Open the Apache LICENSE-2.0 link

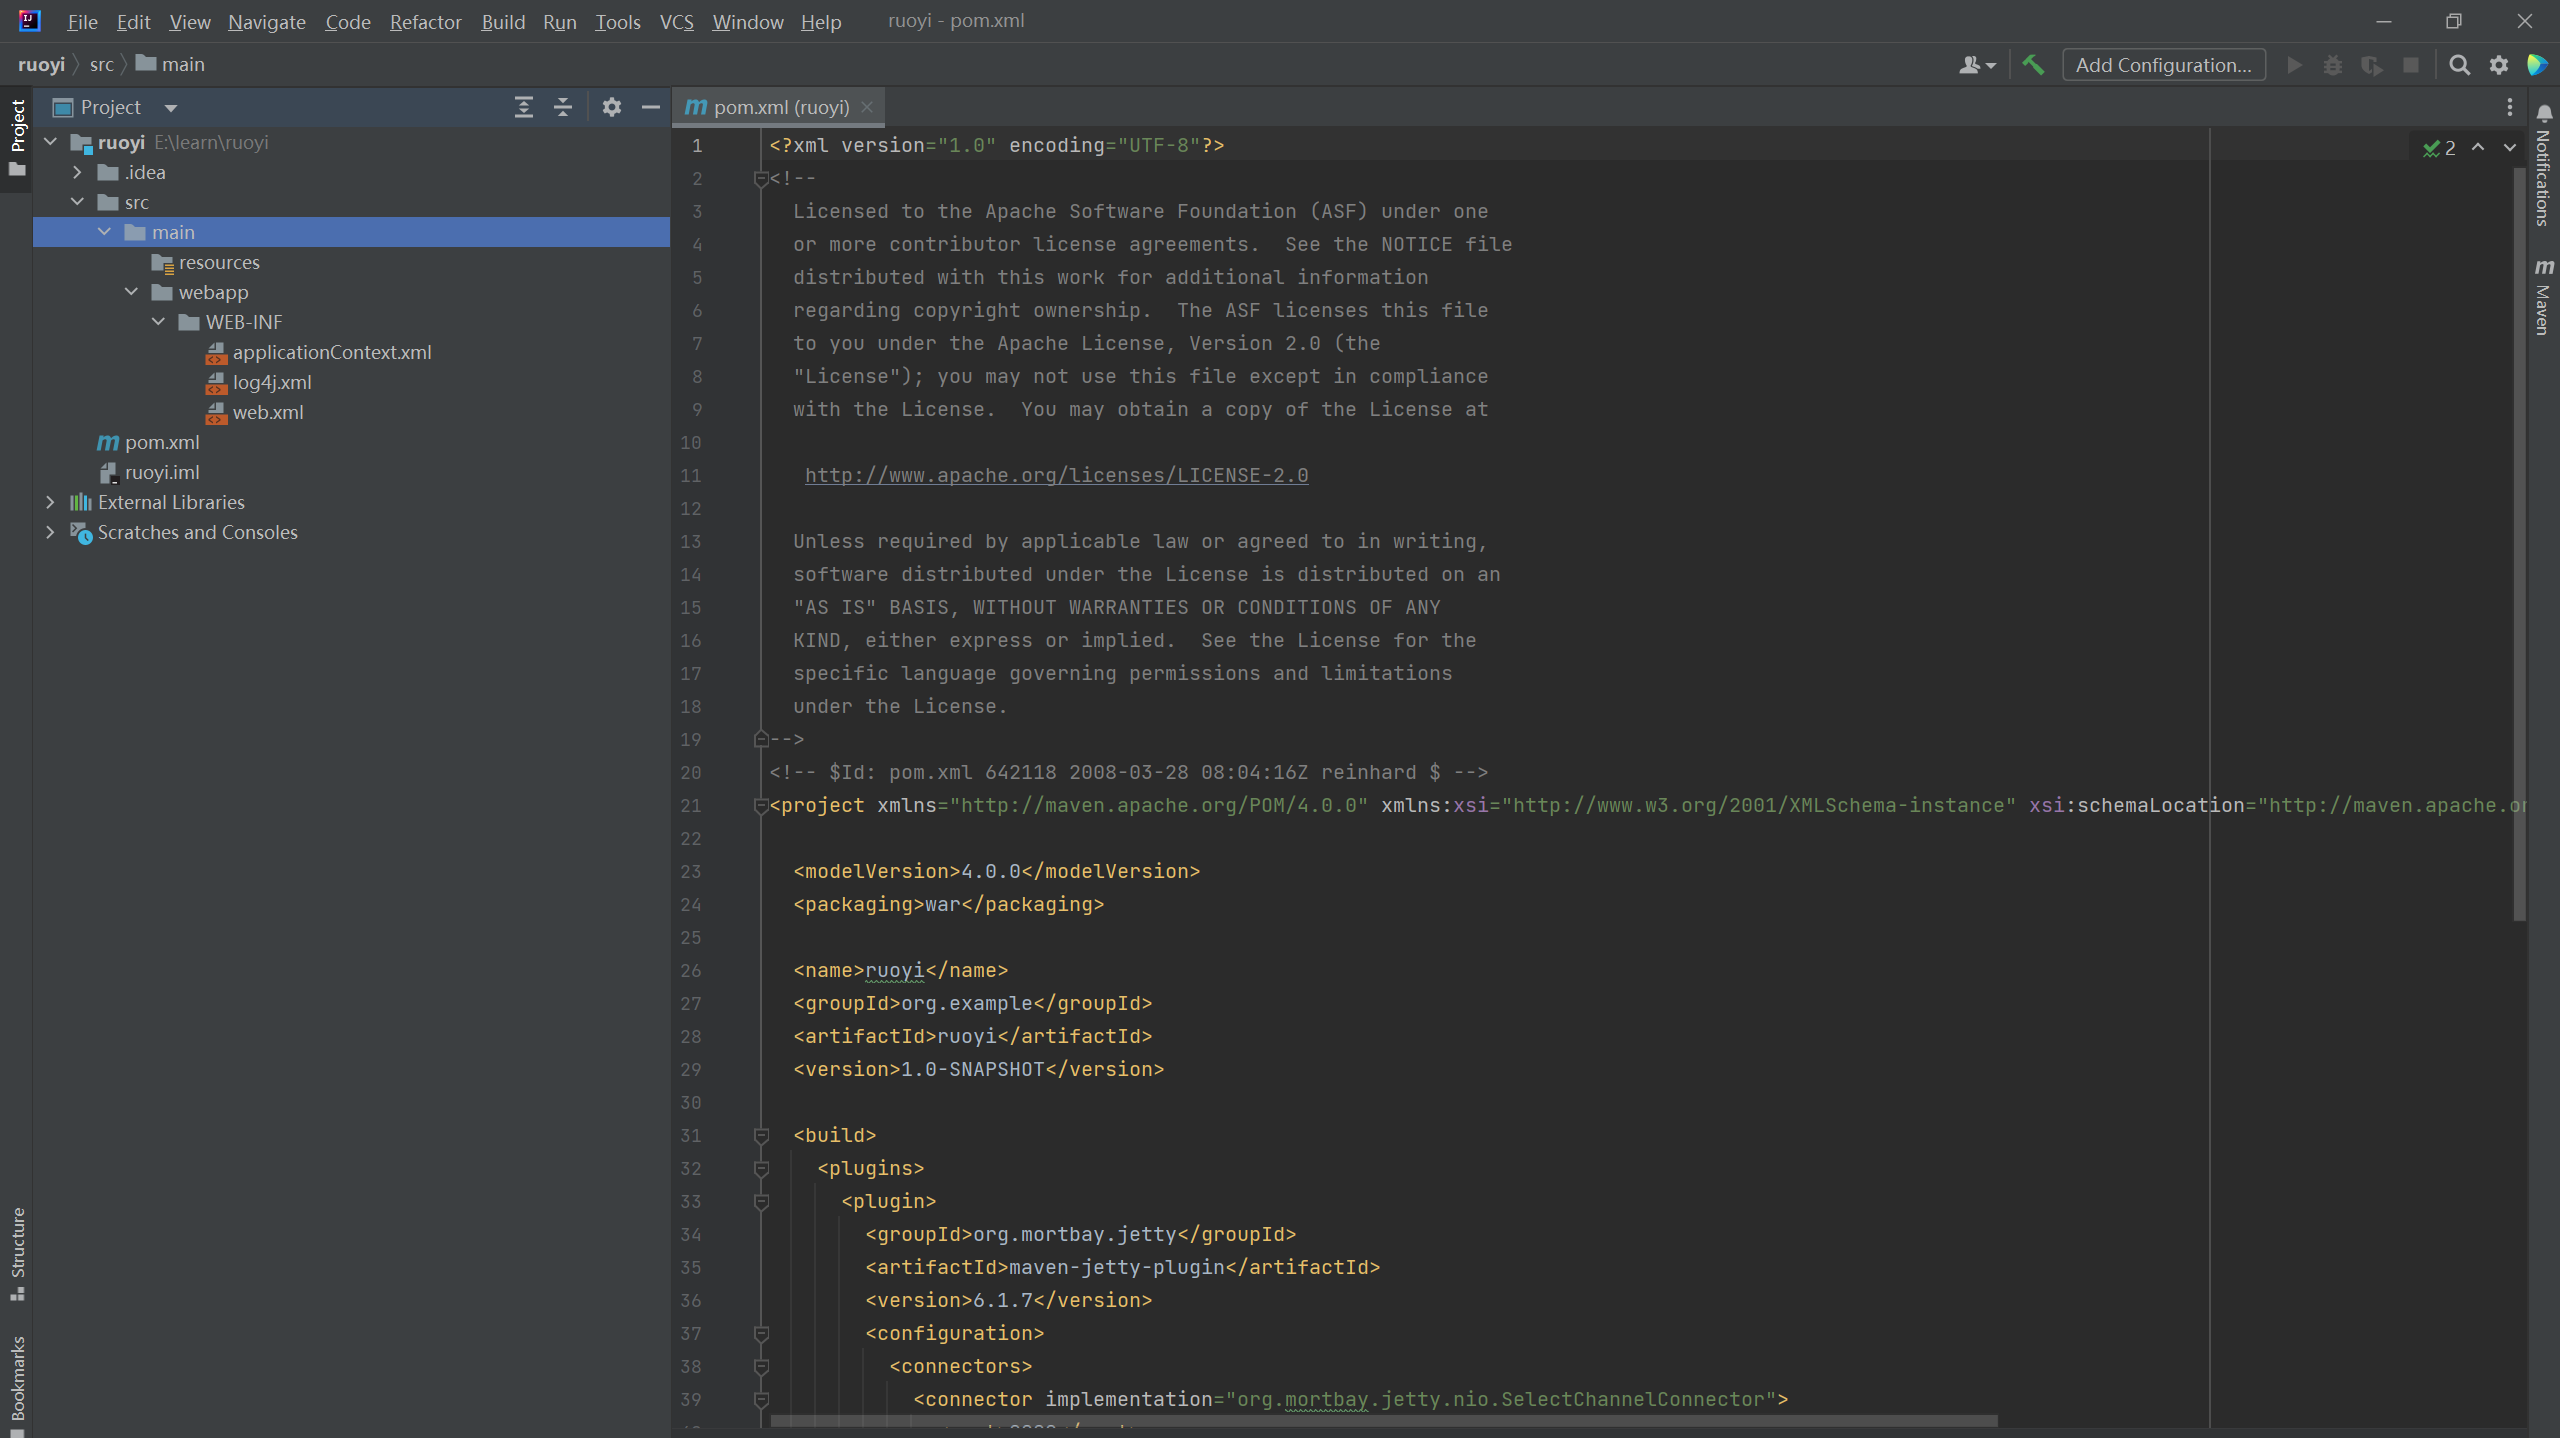pos(1056,475)
